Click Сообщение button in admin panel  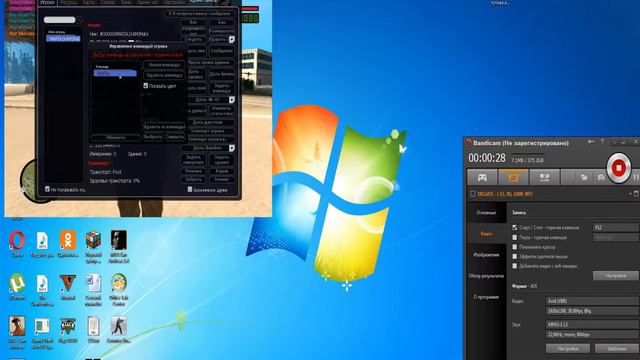click(222, 51)
